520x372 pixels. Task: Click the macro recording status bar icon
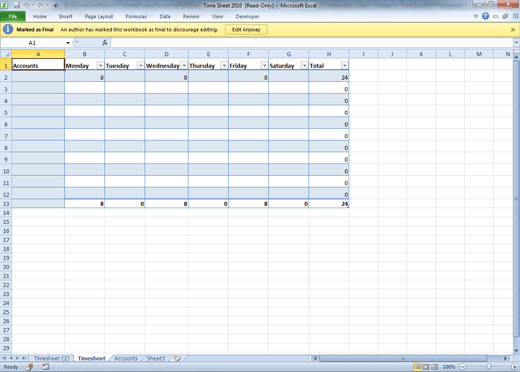(x=45, y=367)
